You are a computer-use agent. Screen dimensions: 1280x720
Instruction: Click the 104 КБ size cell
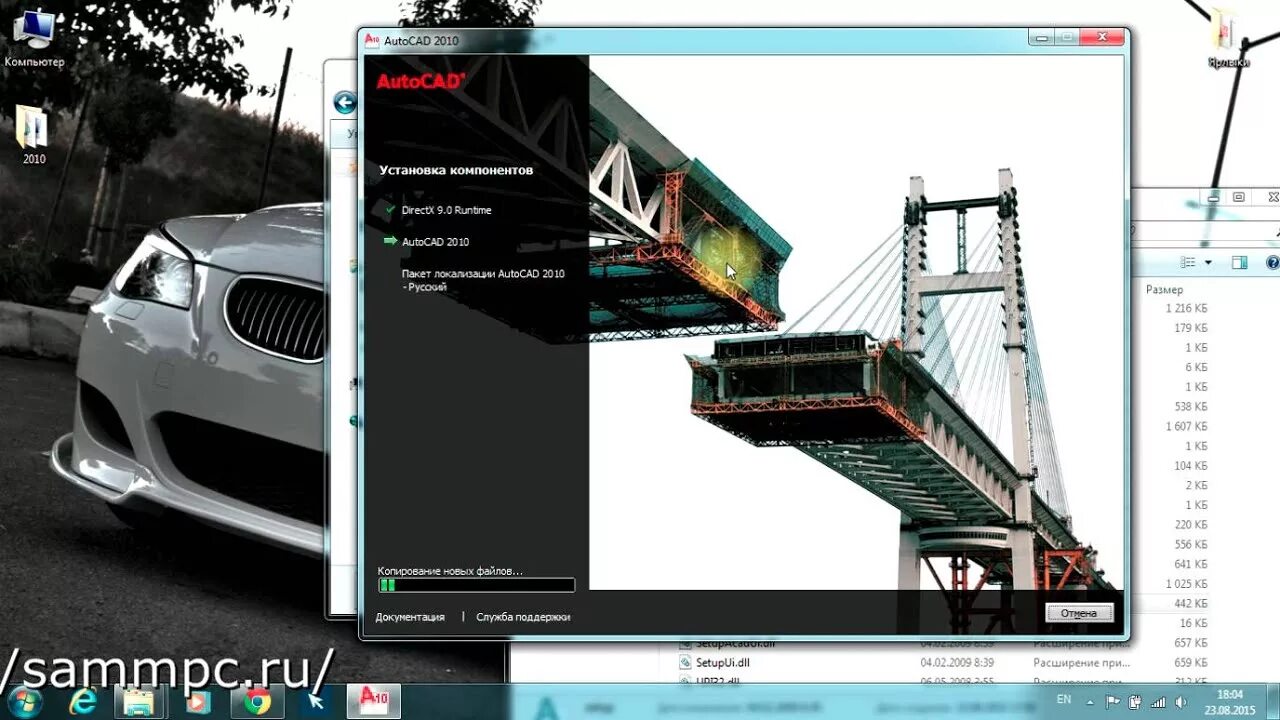click(x=1190, y=466)
